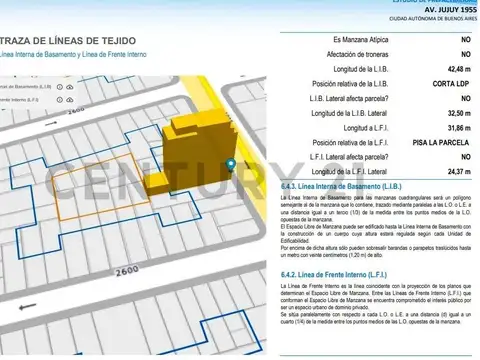Click the lower '2600' street number label on map

[x=127, y=270]
